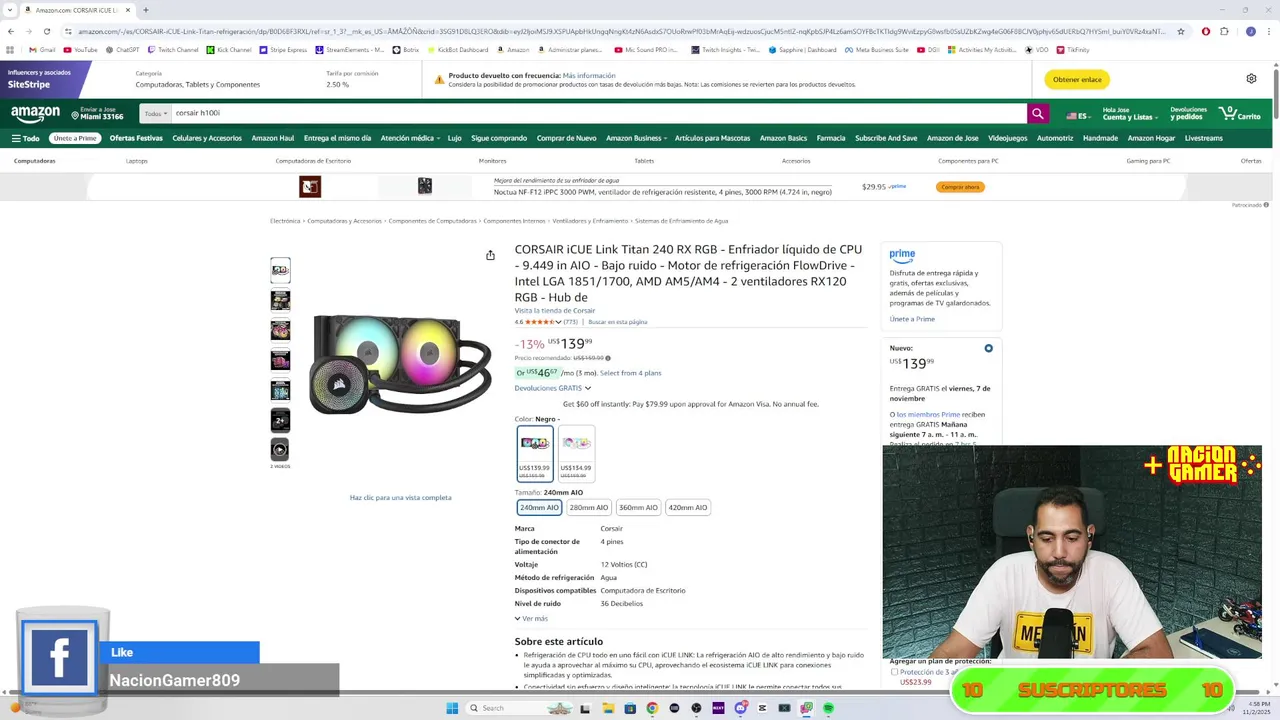The image size is (1280, 720).
Task: Click the return-frequency warning triangle icon
Action: click(x=439, y=79)
